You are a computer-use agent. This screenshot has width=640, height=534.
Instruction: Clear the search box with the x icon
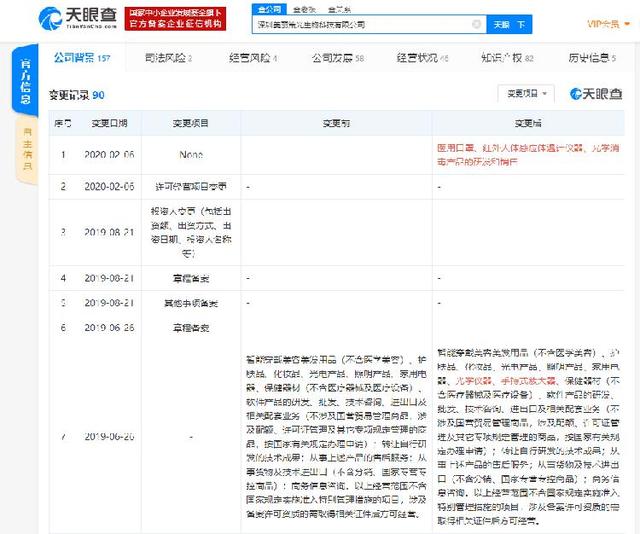click(476, 24)
